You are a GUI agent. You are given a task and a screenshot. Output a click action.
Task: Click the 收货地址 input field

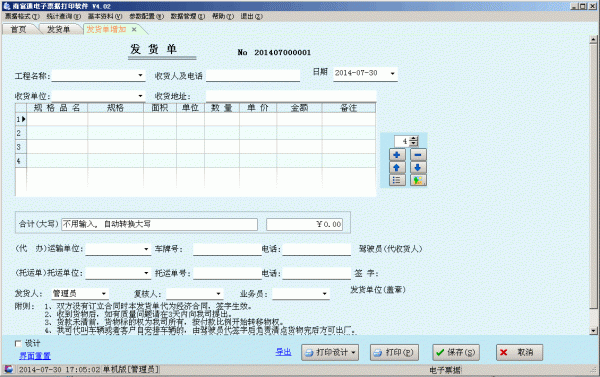point(291,96)
